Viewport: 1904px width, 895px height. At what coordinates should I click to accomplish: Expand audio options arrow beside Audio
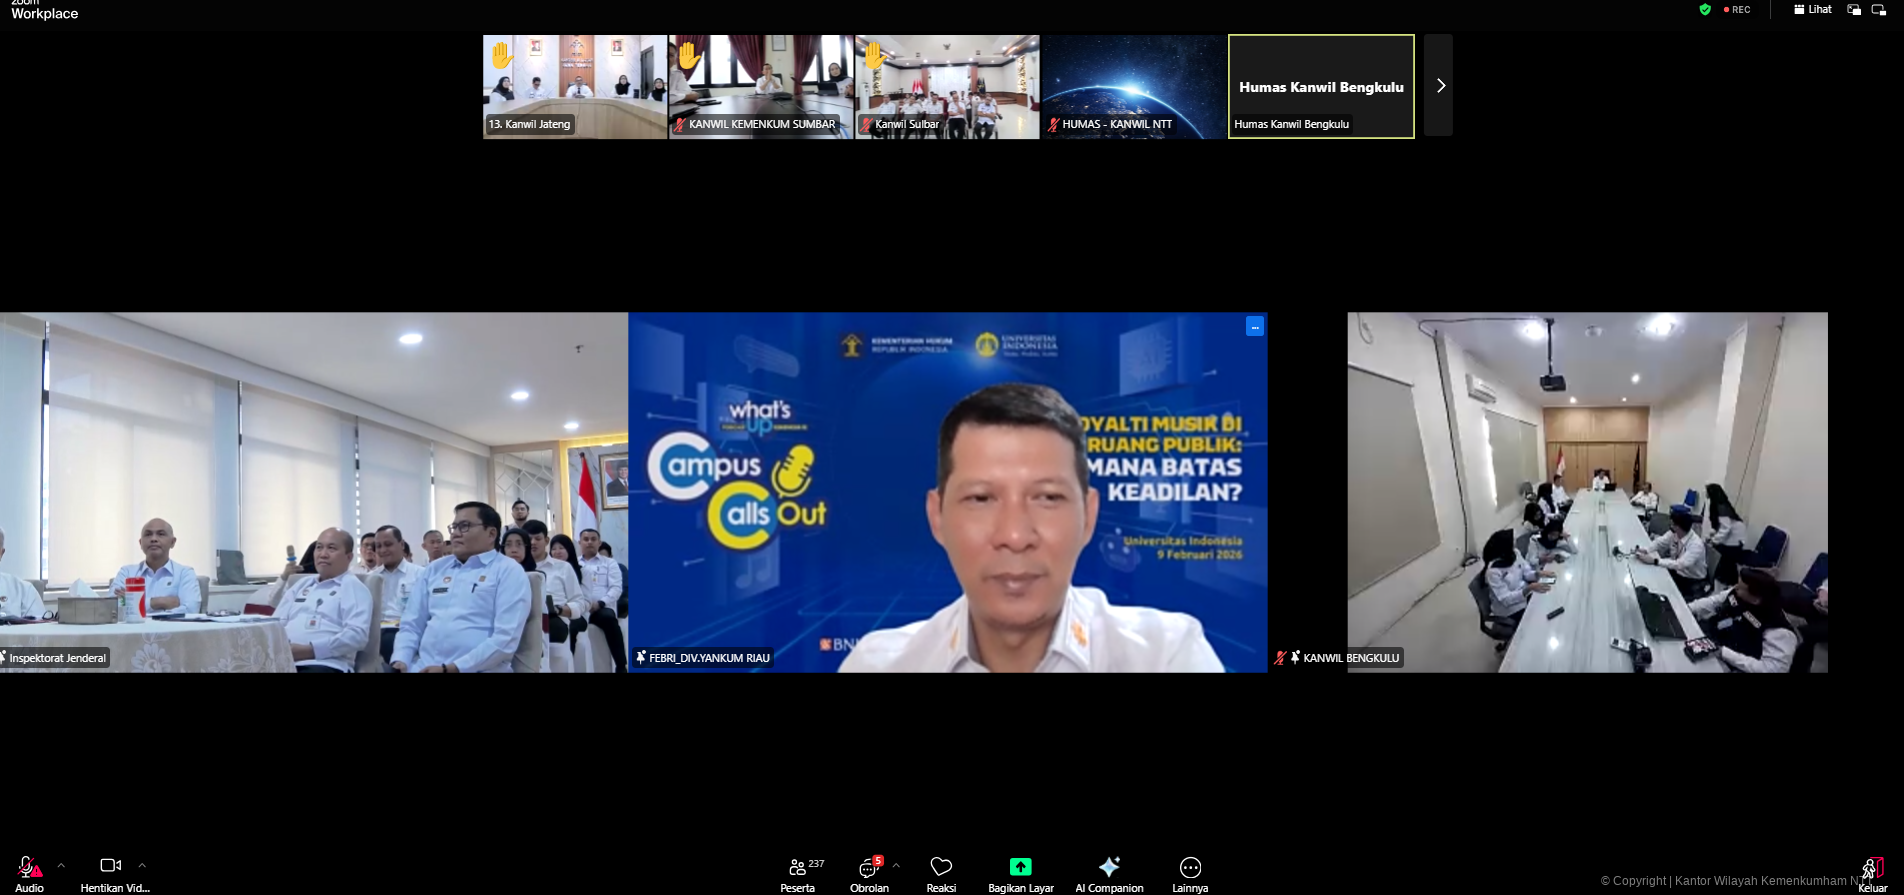tap(61, 865)
